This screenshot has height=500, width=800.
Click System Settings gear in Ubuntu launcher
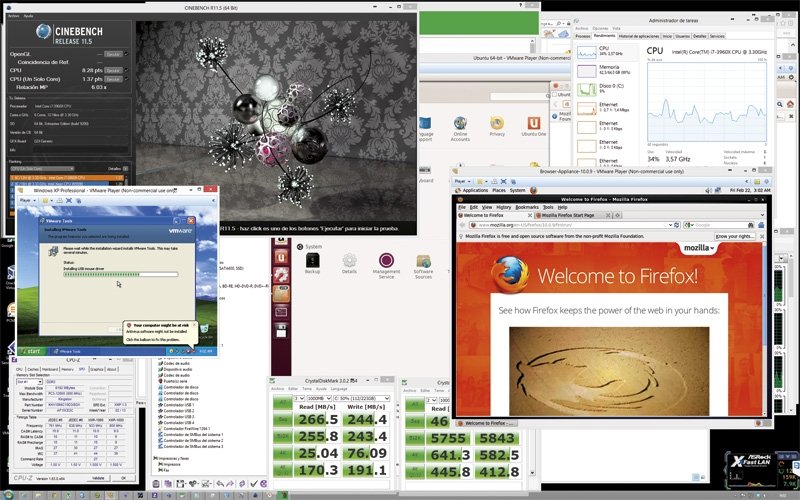[x=281, y=276]
